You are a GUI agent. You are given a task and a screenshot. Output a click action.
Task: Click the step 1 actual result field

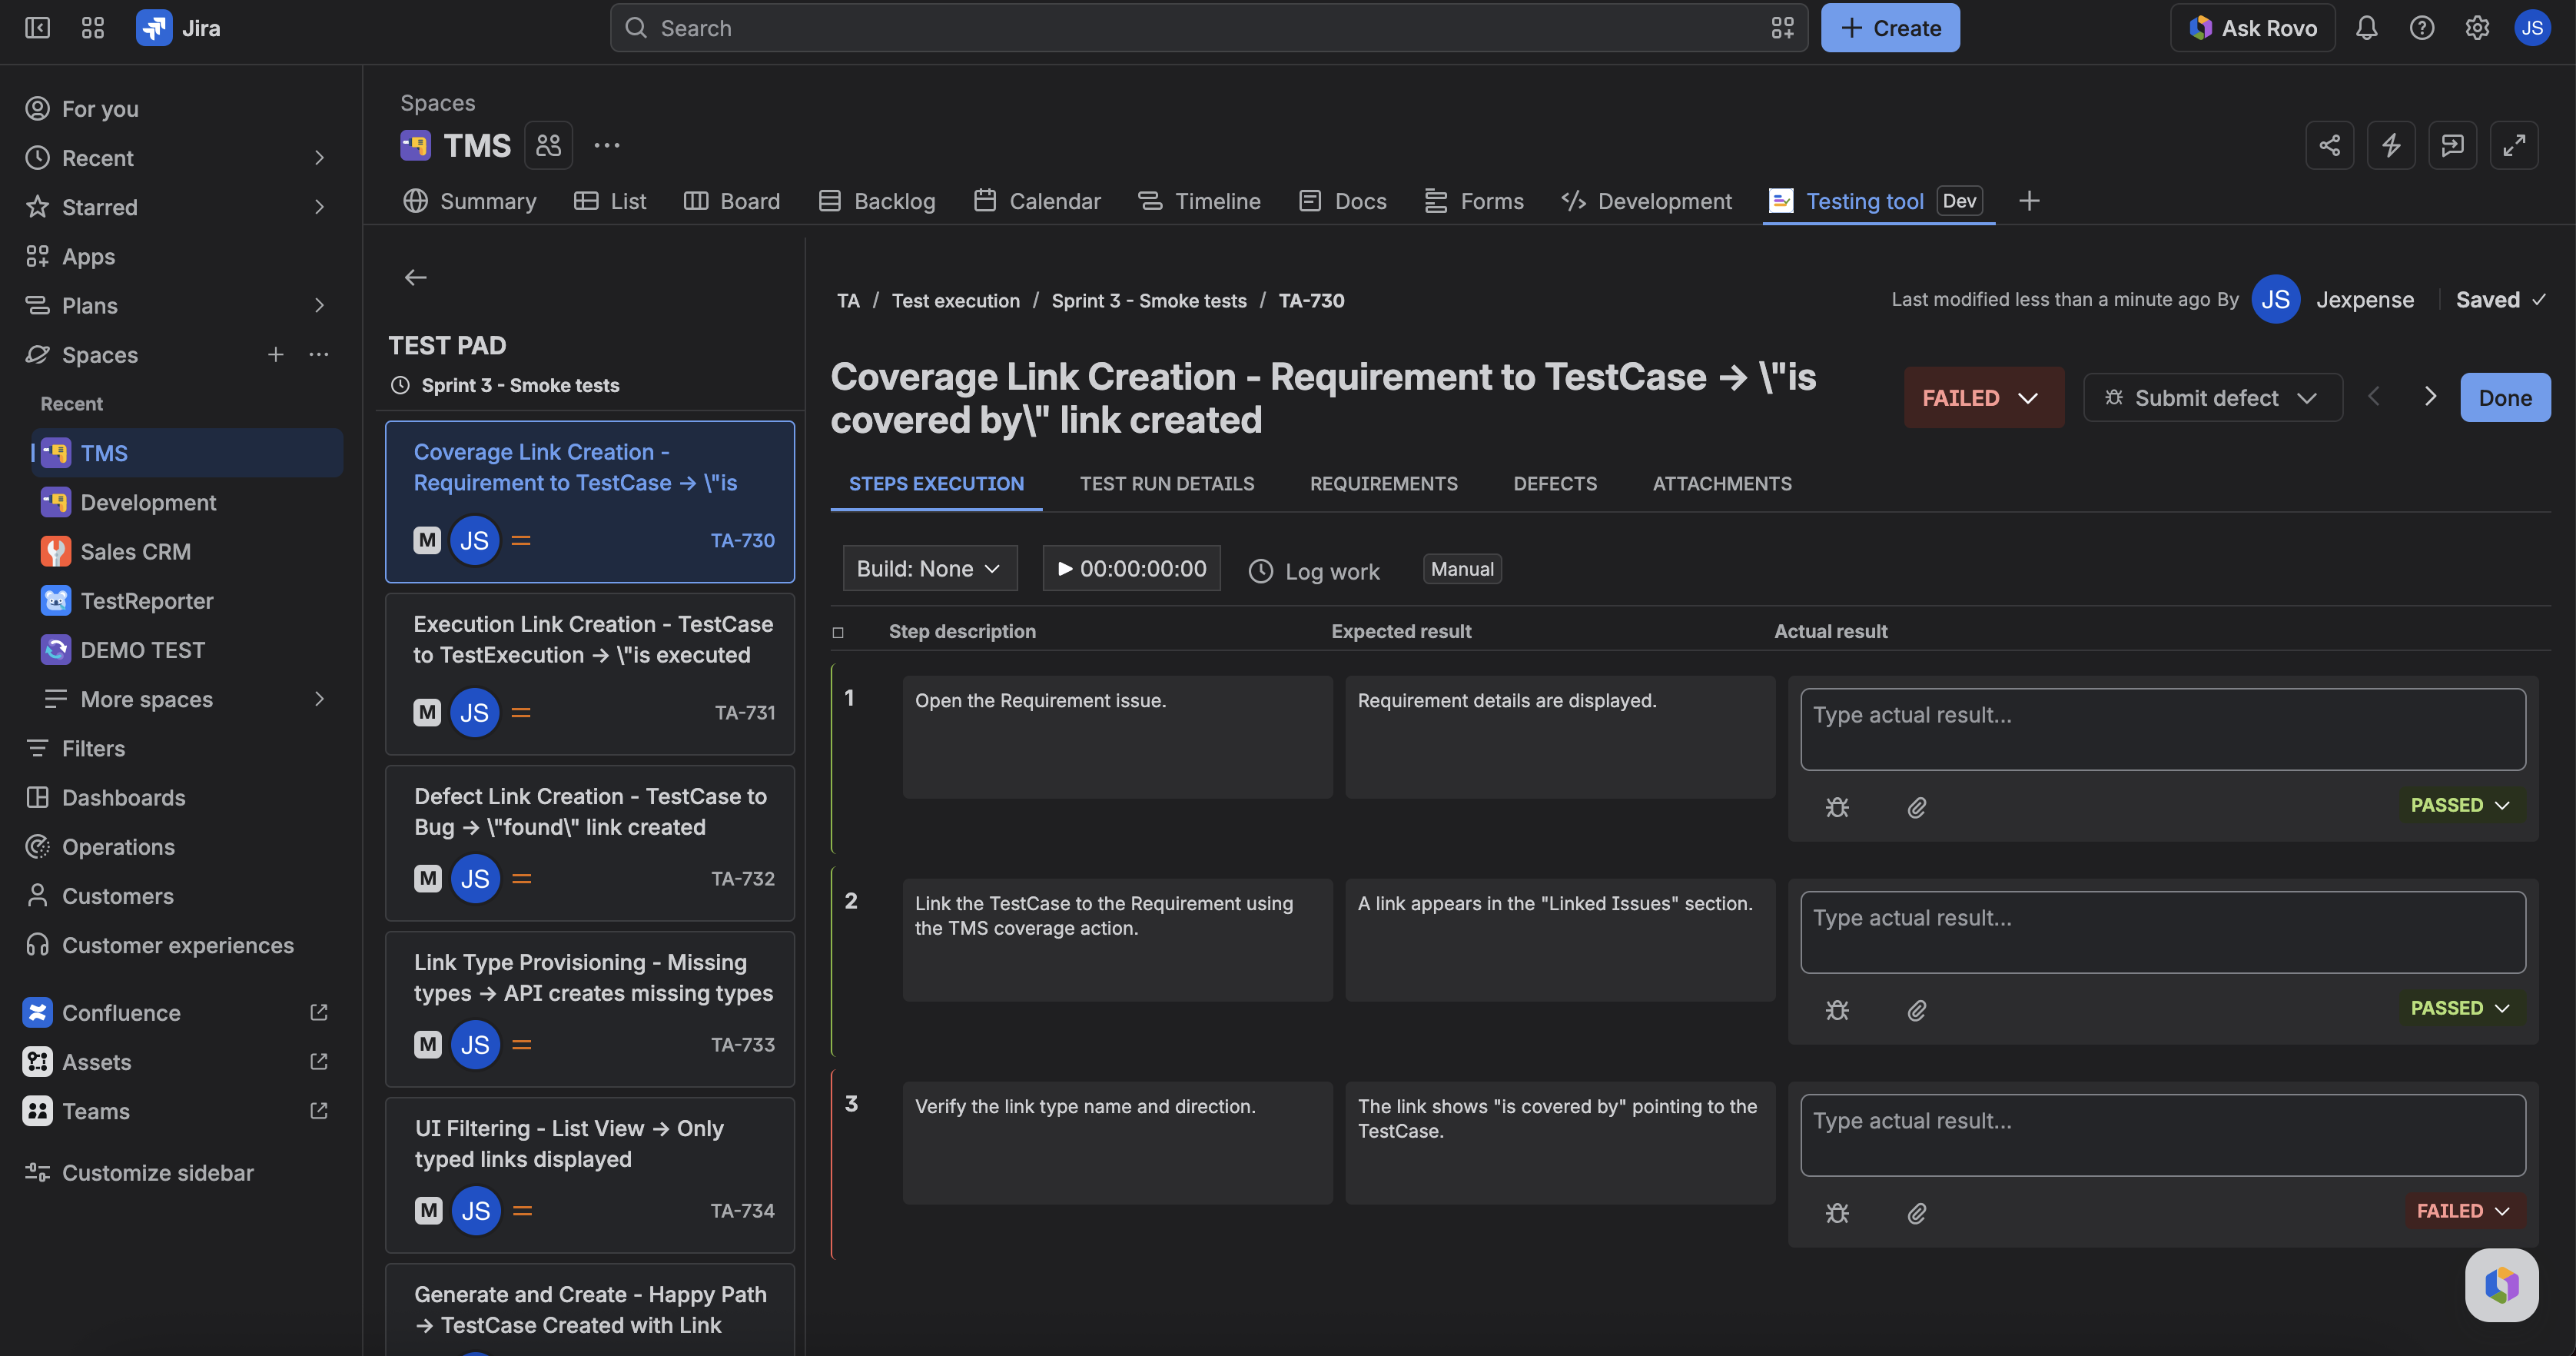[2163, 729]
